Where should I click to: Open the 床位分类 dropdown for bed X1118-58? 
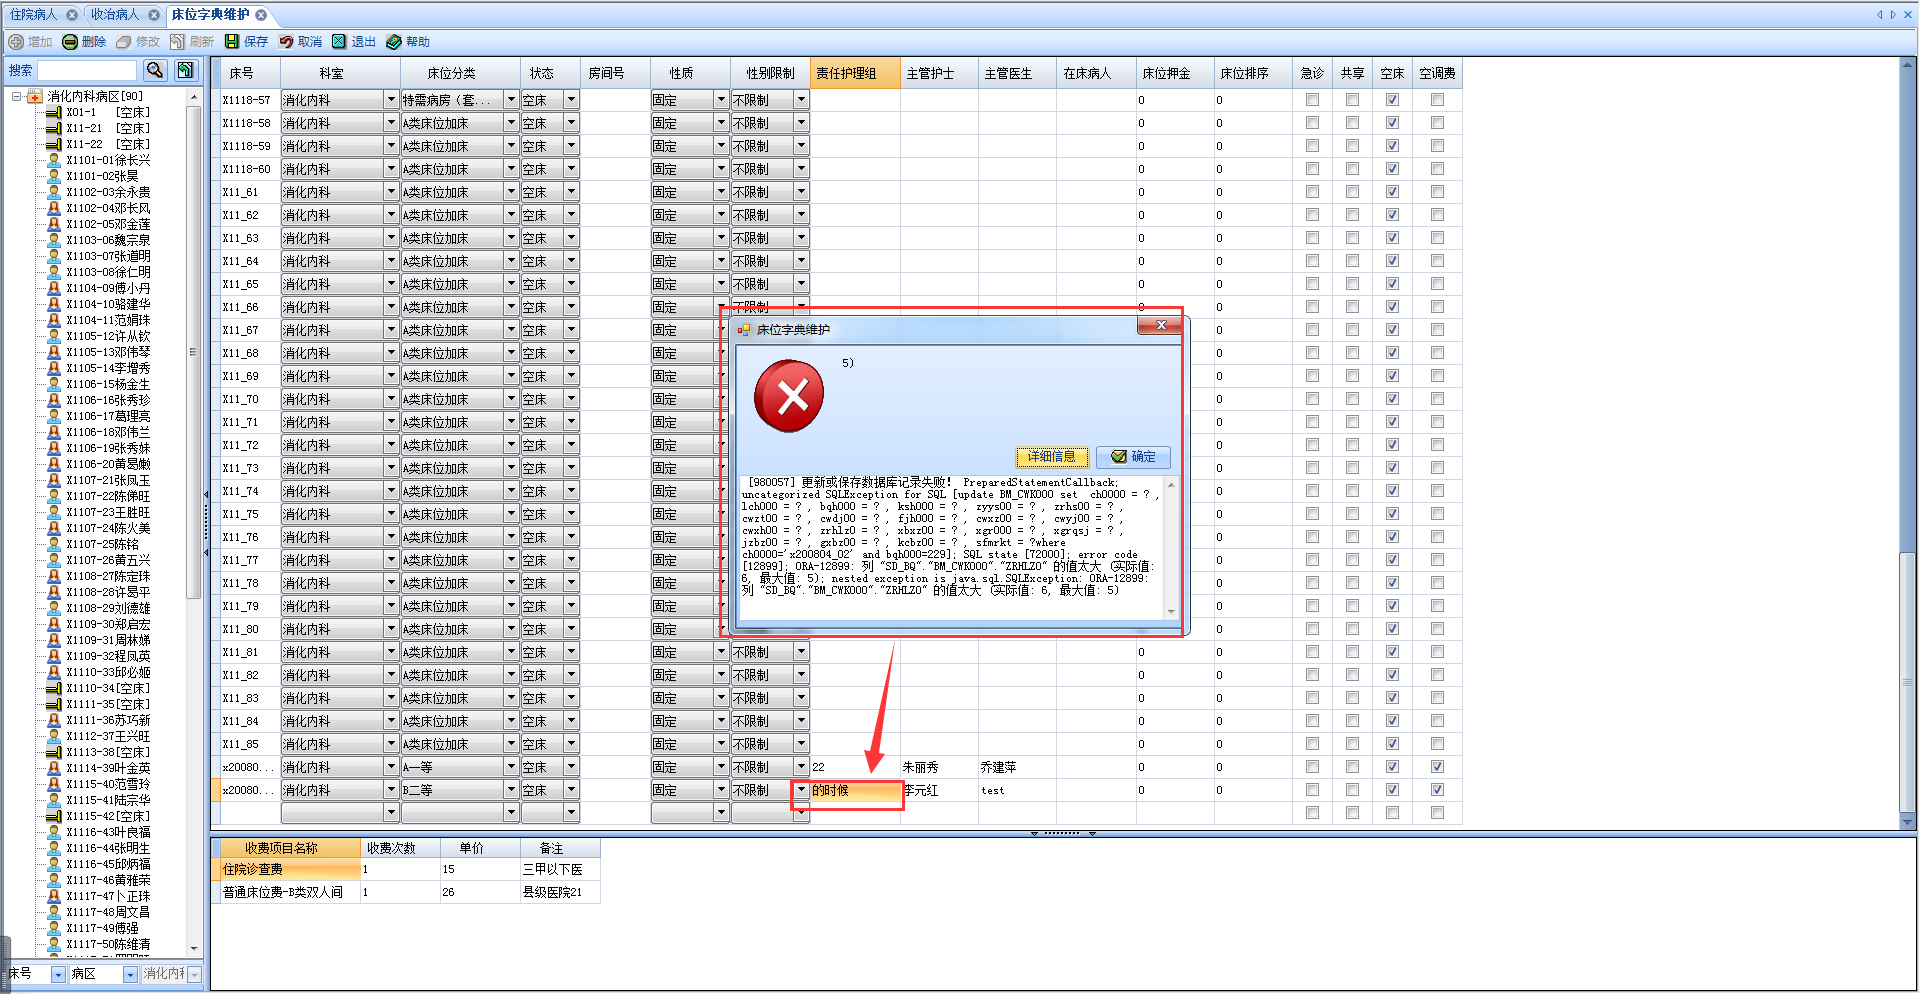pyautogui.click(x=511, y=123)
